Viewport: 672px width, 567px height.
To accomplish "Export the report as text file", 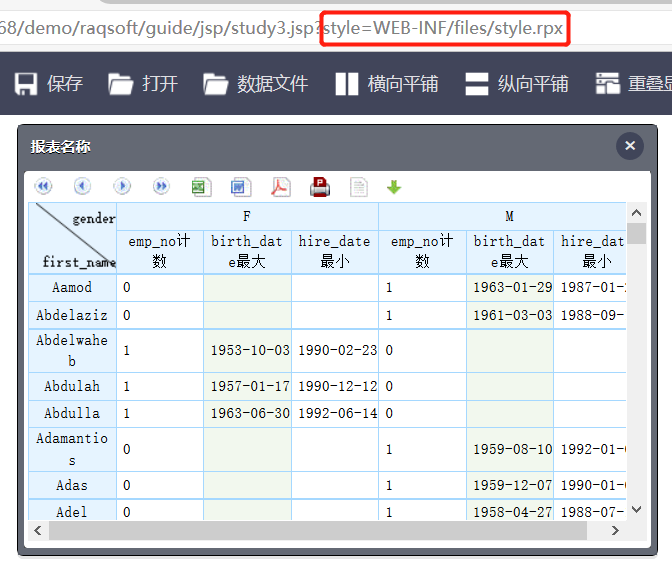I will pyautogui.click(x=358, y=186).
